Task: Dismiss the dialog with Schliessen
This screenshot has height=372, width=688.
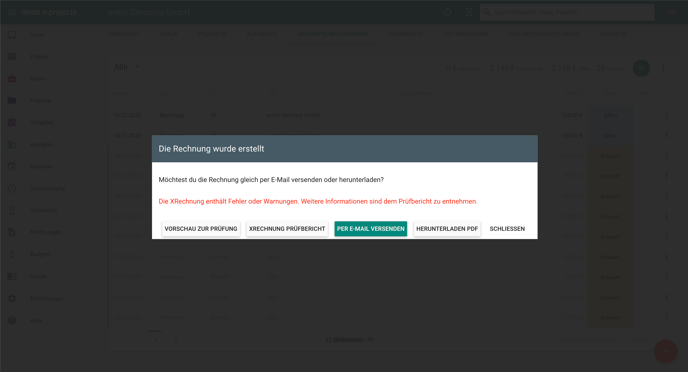Action: (x=507, y=229)
